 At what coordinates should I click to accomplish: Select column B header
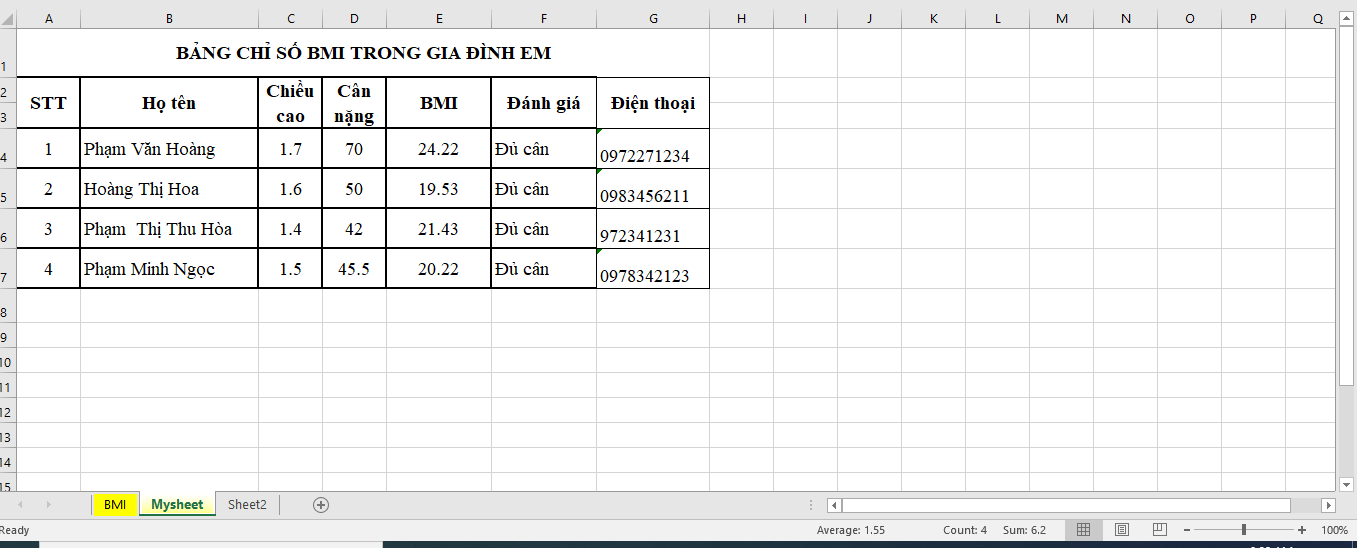pyautogui.click(x=169, y=19)
